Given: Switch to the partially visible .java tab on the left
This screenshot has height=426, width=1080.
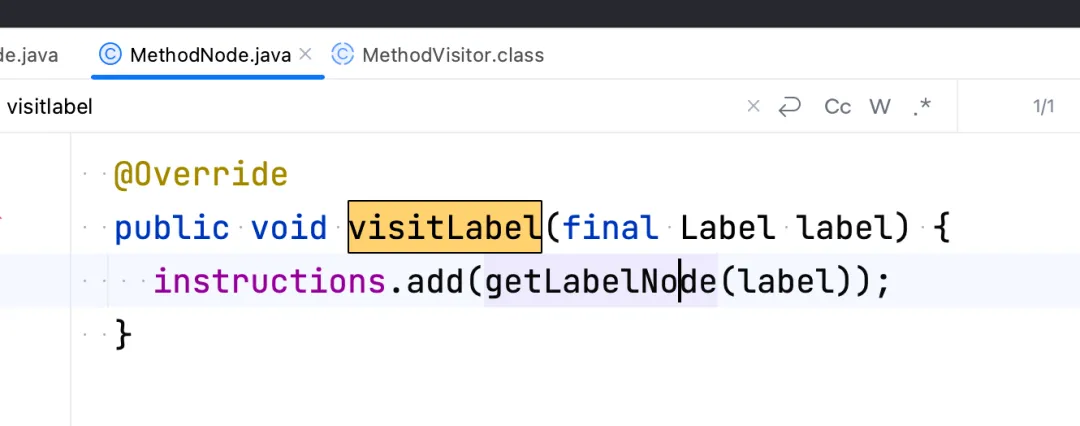Looking at the screenshot, I should [x=30, y=55].
